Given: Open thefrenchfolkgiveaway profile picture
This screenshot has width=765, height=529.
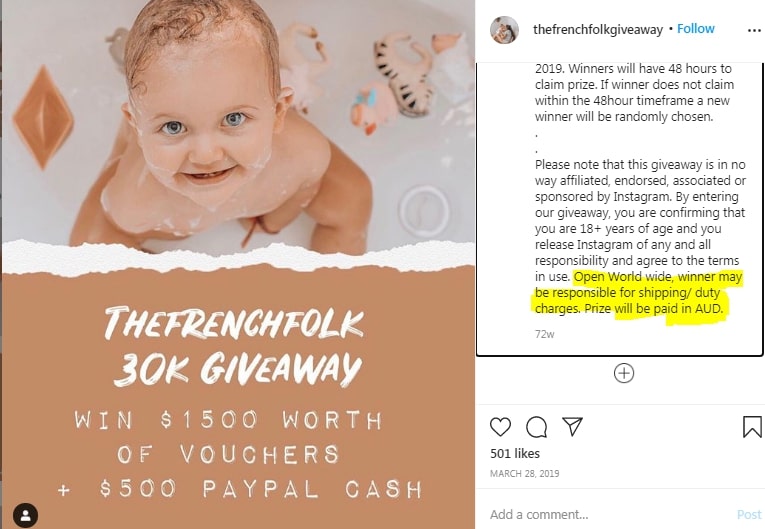Looking at the screenshot, I should point(504,30).
